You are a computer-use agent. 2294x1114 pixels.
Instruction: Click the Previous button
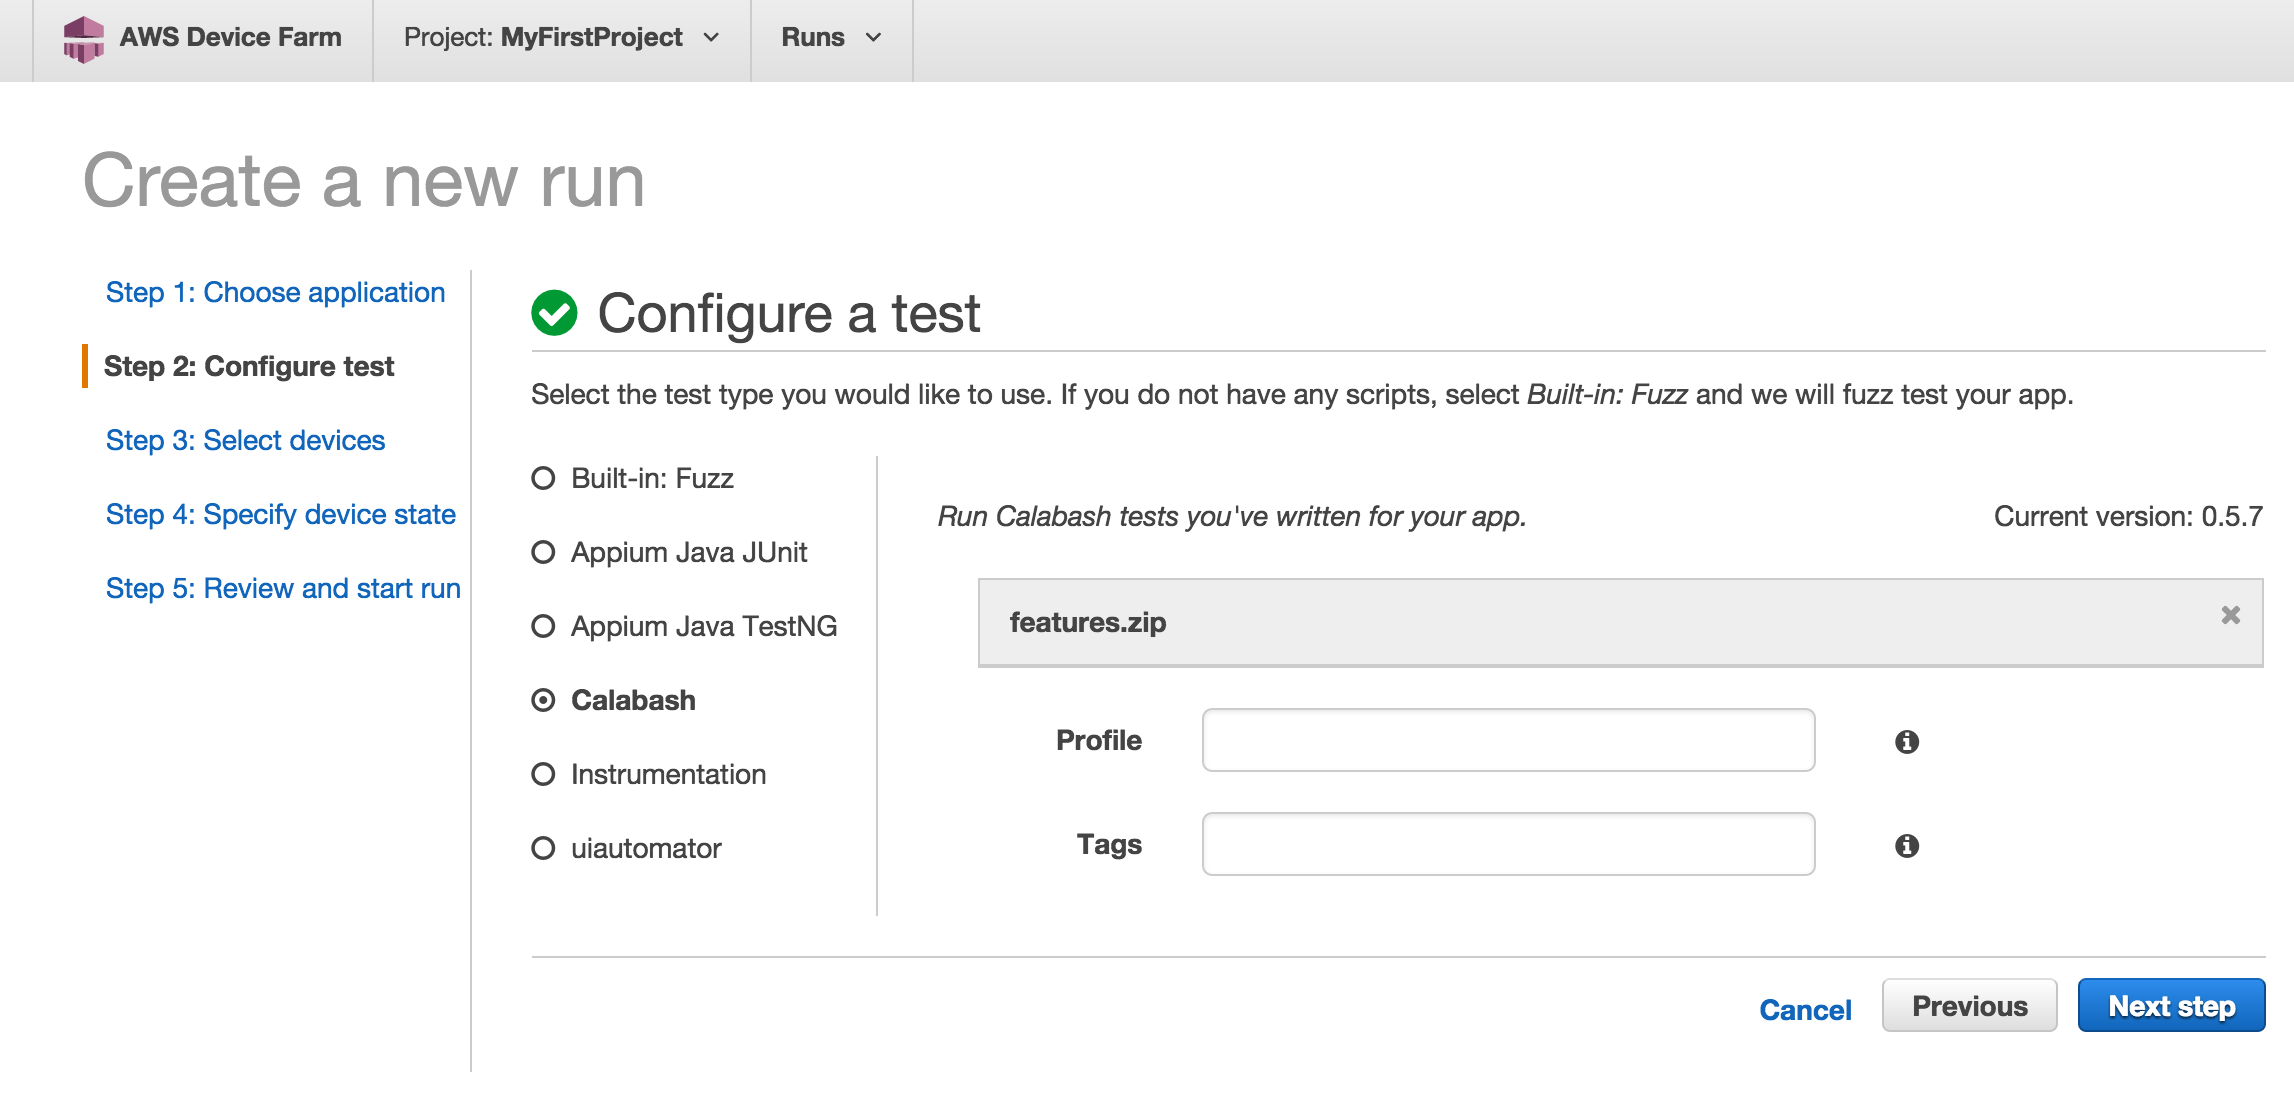(1969, 1006)
